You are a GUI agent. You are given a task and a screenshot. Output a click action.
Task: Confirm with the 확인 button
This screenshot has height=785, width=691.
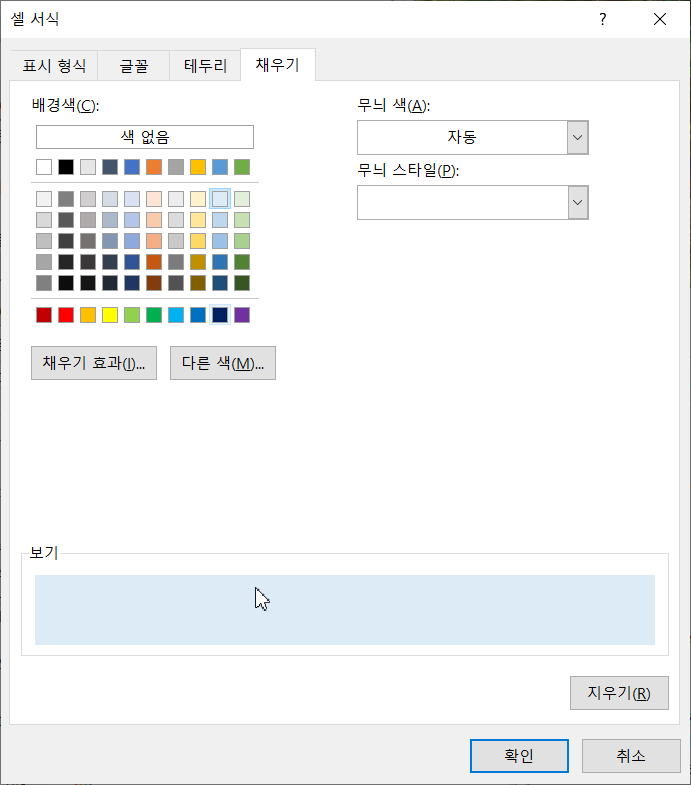tap(519, 756)
